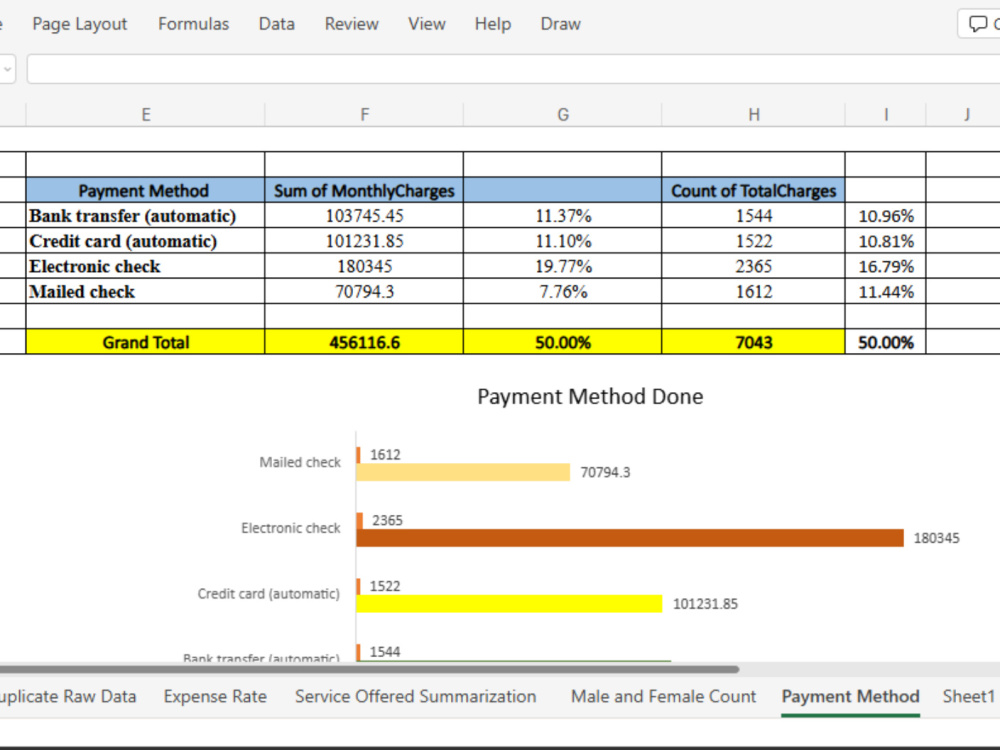This screenshot has width=1000, height=750.
Task: Switch to the Data ribbon tab
Action: click(x=277, y=24)
